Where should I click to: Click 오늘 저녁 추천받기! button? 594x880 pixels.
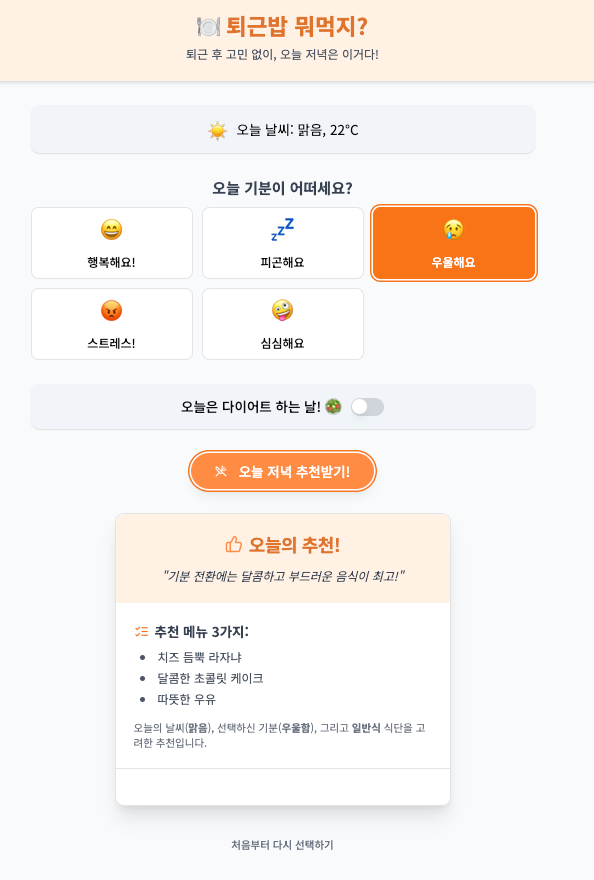(282, 471)
